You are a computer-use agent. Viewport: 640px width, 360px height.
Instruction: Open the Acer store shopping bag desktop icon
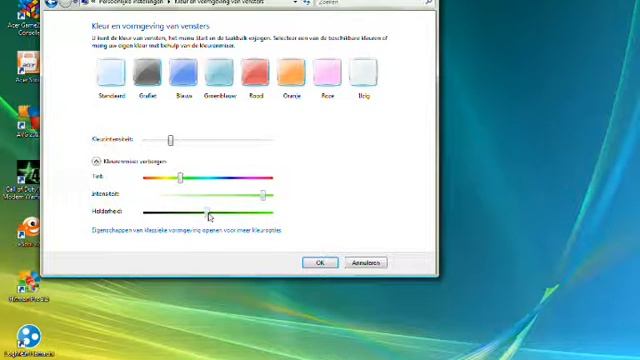27,67
